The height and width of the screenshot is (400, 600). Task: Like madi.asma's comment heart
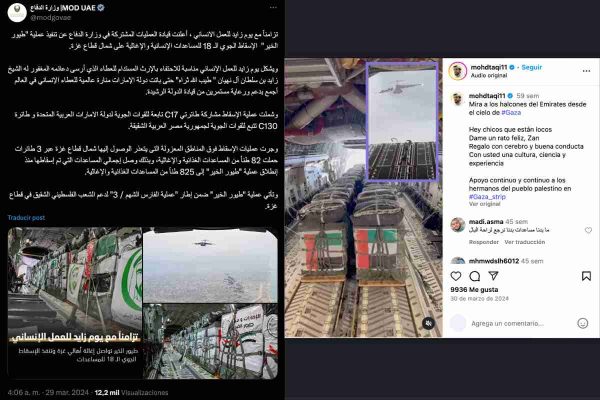[x=588, y=230]
